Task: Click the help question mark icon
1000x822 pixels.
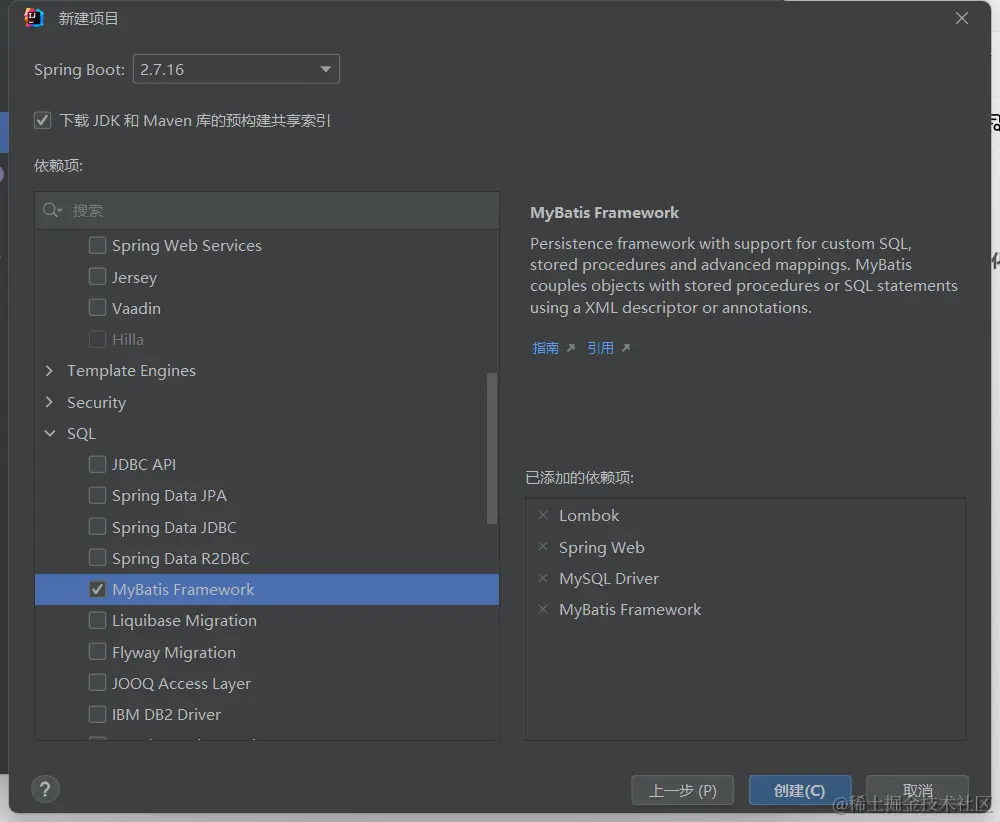Action: (45, 789)
